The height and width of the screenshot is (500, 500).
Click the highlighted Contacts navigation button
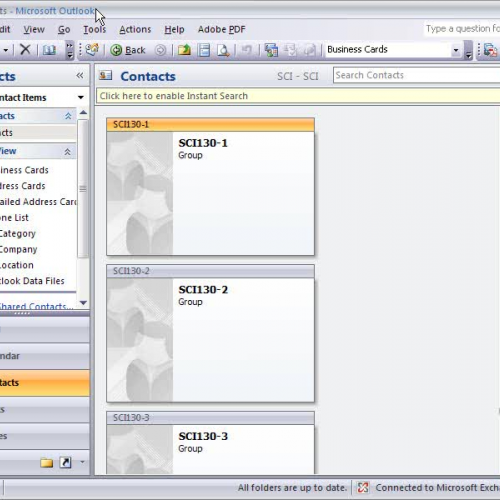[45, 383]
